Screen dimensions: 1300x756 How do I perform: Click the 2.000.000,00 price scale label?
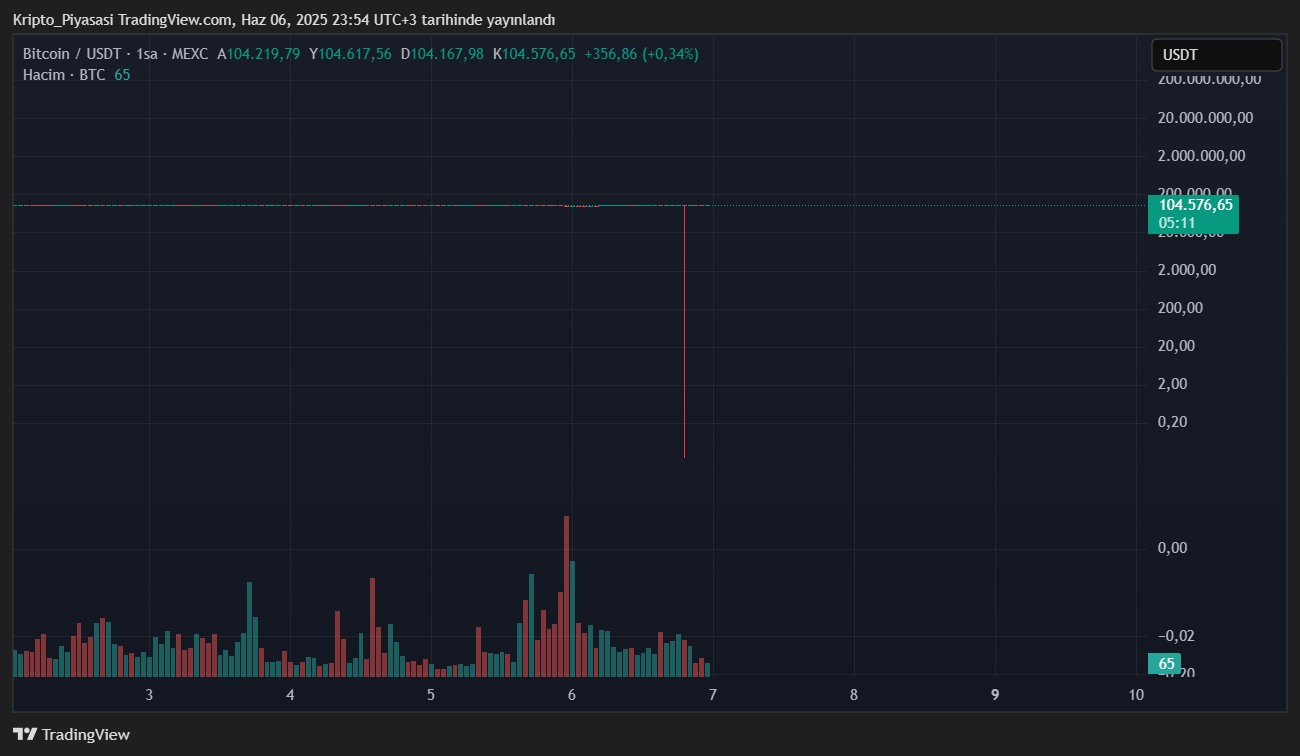[1201, 156]
